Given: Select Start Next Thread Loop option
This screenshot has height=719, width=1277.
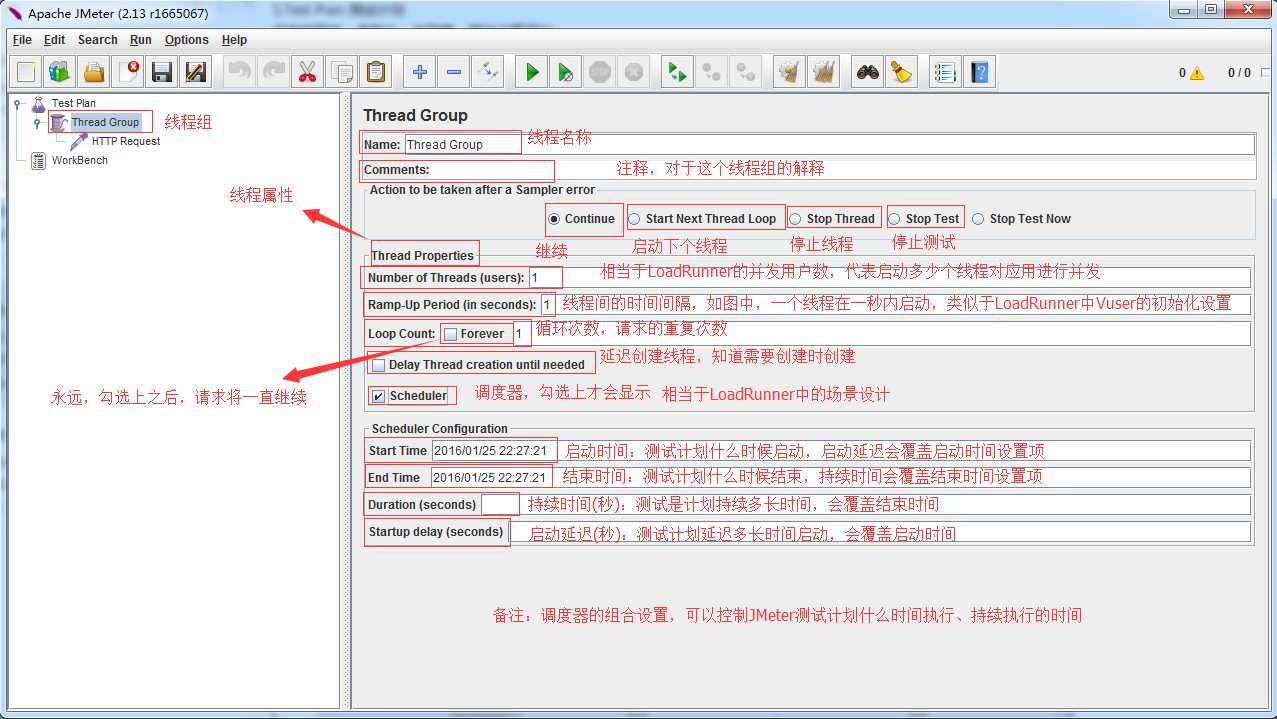Looking at the screenshot, I should coord(635,219).
